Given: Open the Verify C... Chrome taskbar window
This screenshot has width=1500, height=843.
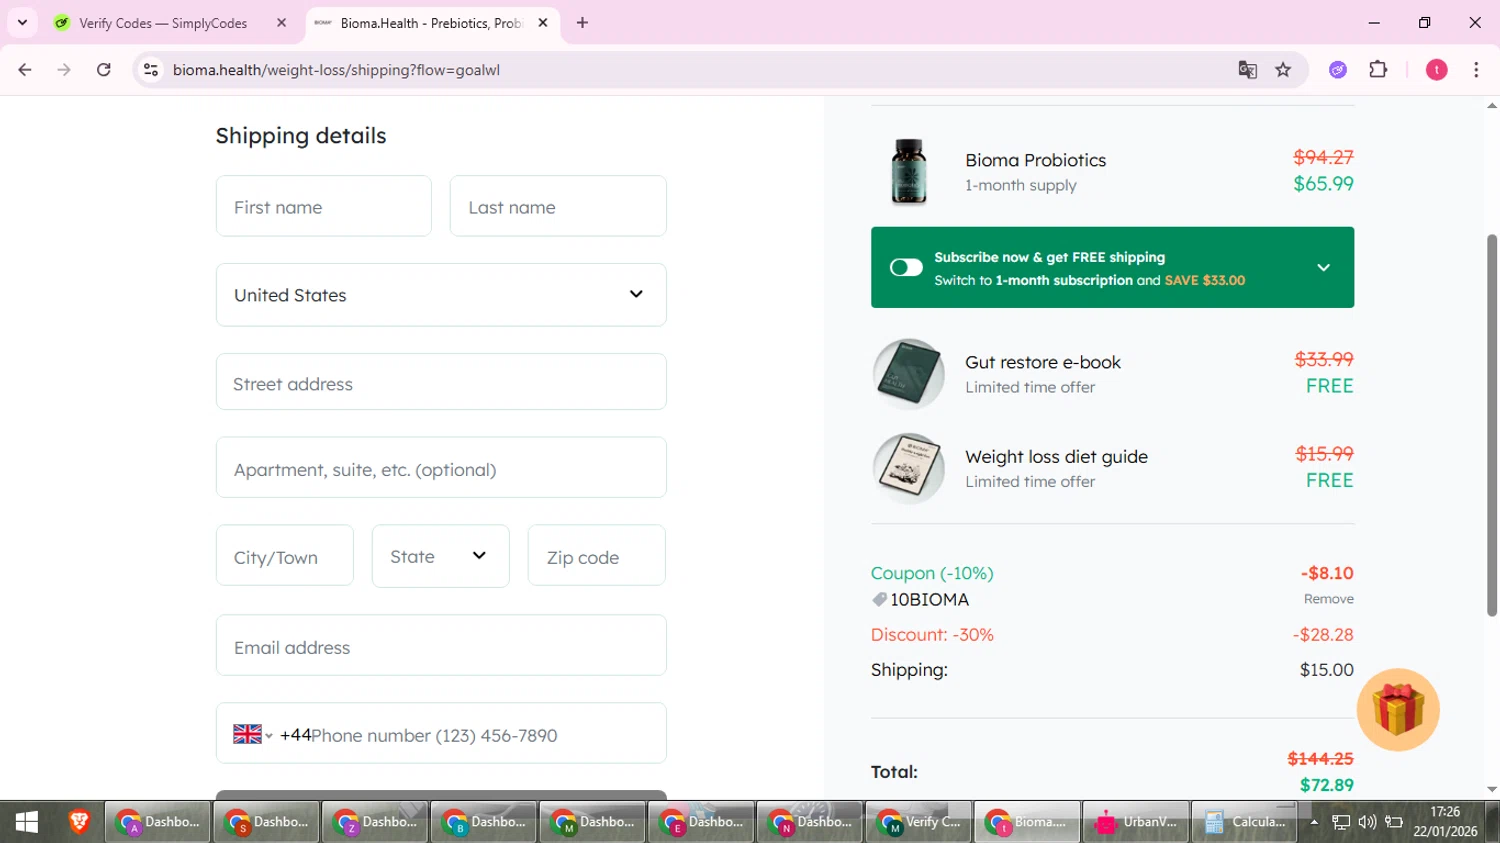Looking at the screenshot, I should click(919, 822).
